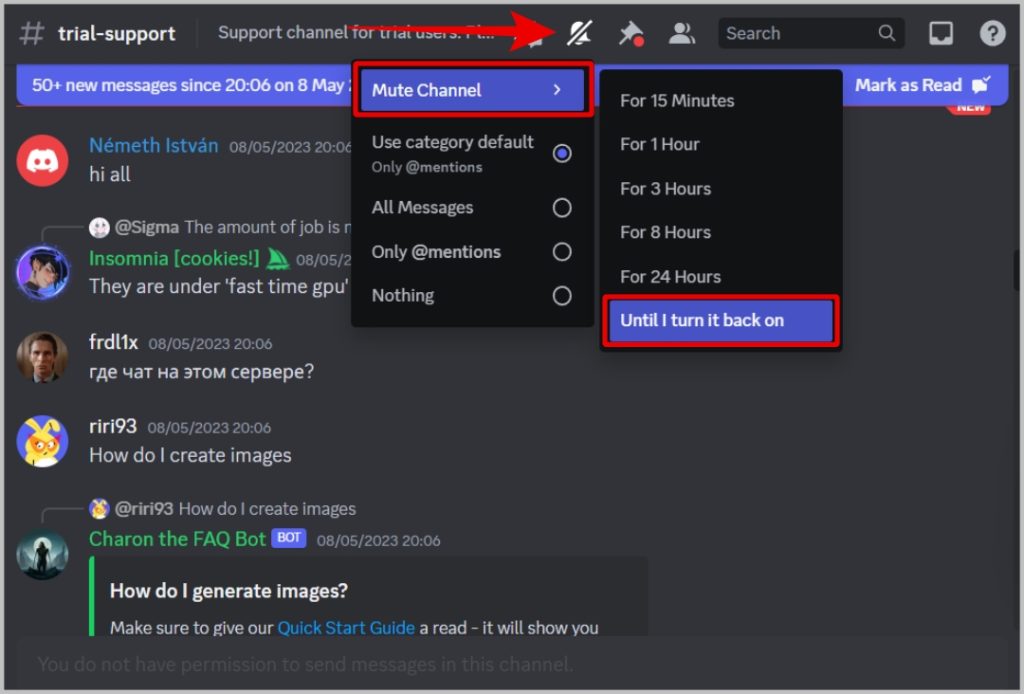Open the Quick Start Guide link

tap(346, 628)
